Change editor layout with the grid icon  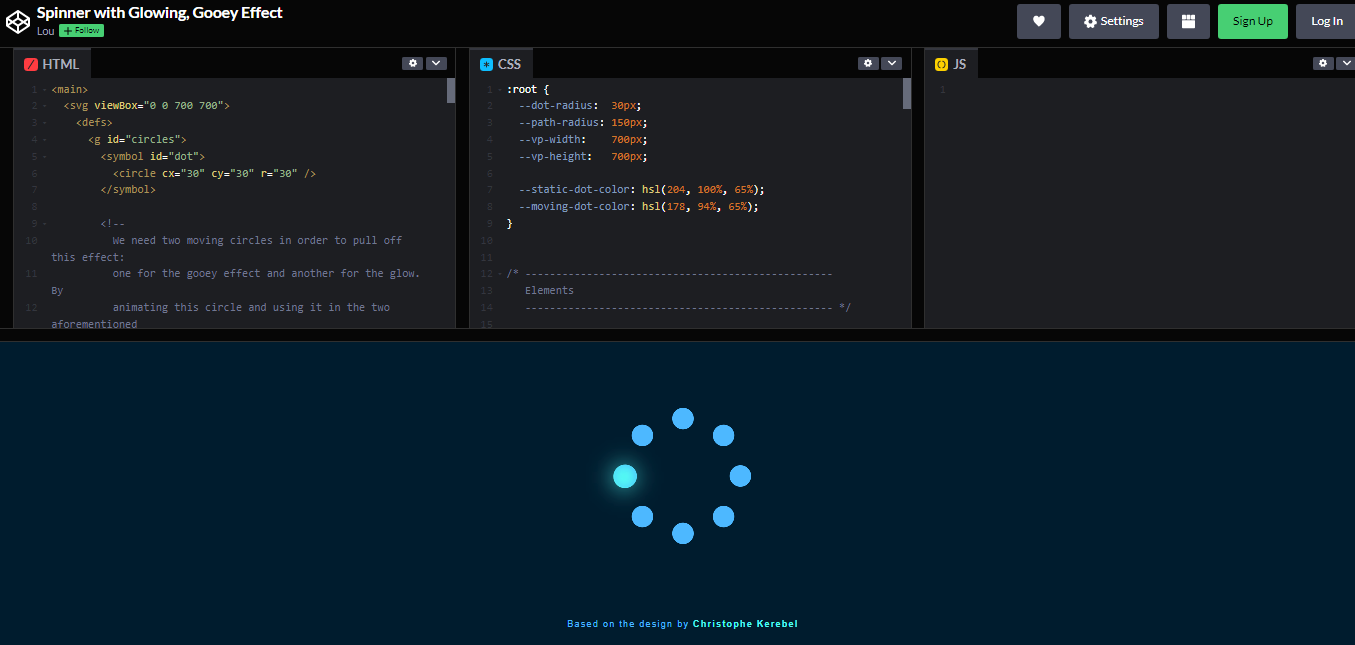pyautogui.click(x=1188, y=20)
